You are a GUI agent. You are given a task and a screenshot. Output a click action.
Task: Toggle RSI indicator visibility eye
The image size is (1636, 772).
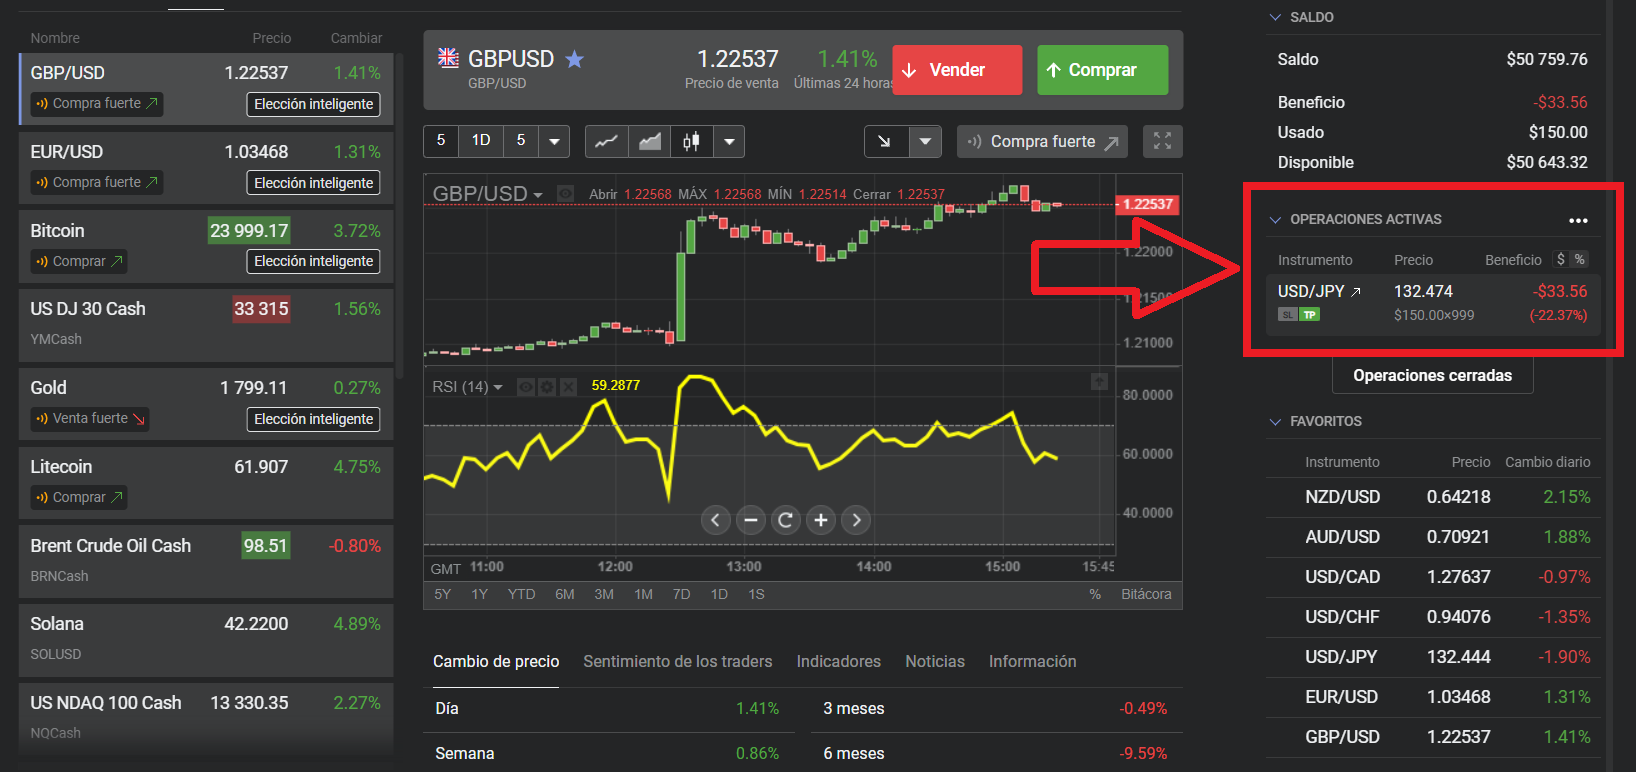coord(526,387)
